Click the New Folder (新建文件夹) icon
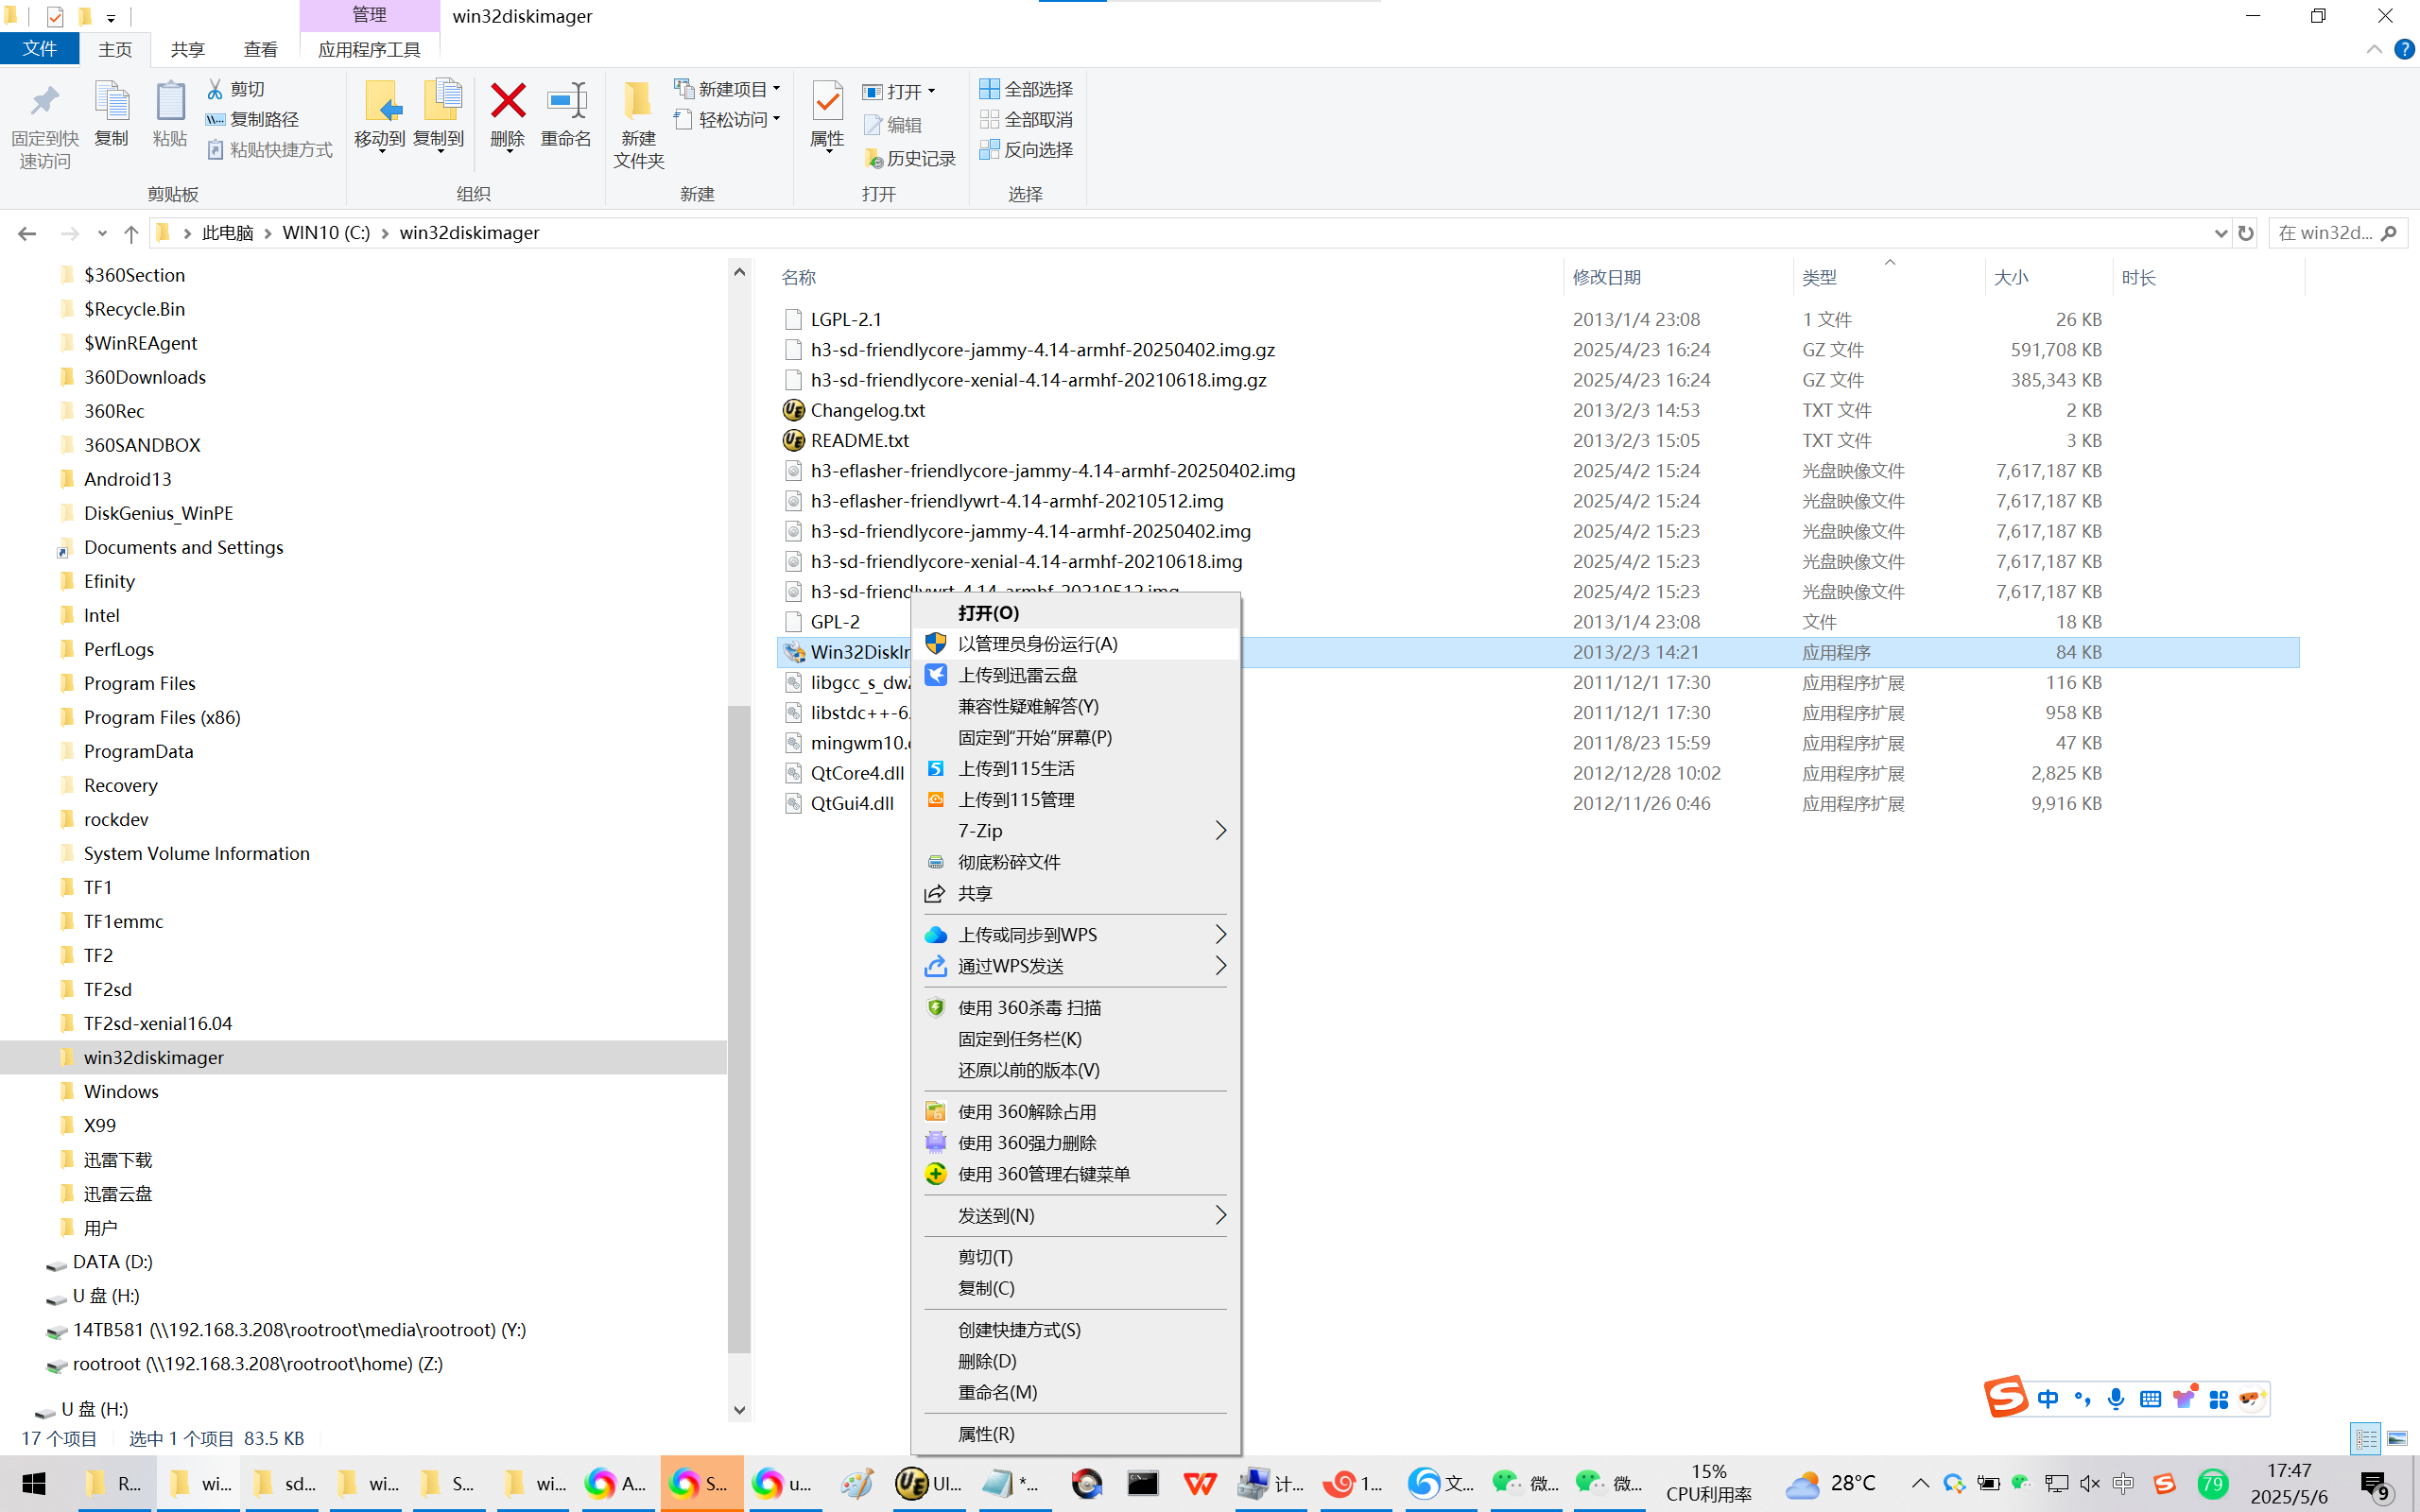Viewport: 2420px width, 1512px height. (638, 102)
